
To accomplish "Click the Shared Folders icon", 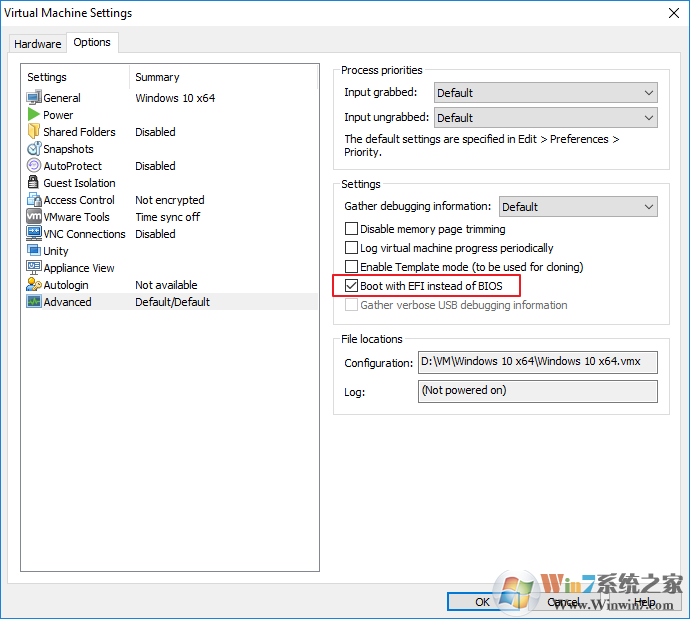I will point(34,132).
